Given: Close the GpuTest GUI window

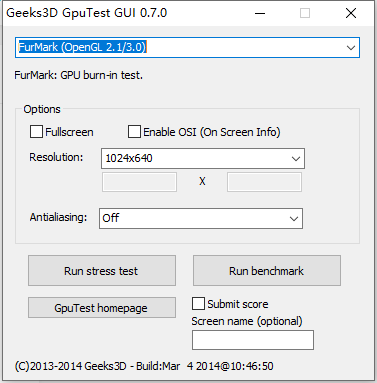Looking at the screenshot, I should [x=351, y=13].
